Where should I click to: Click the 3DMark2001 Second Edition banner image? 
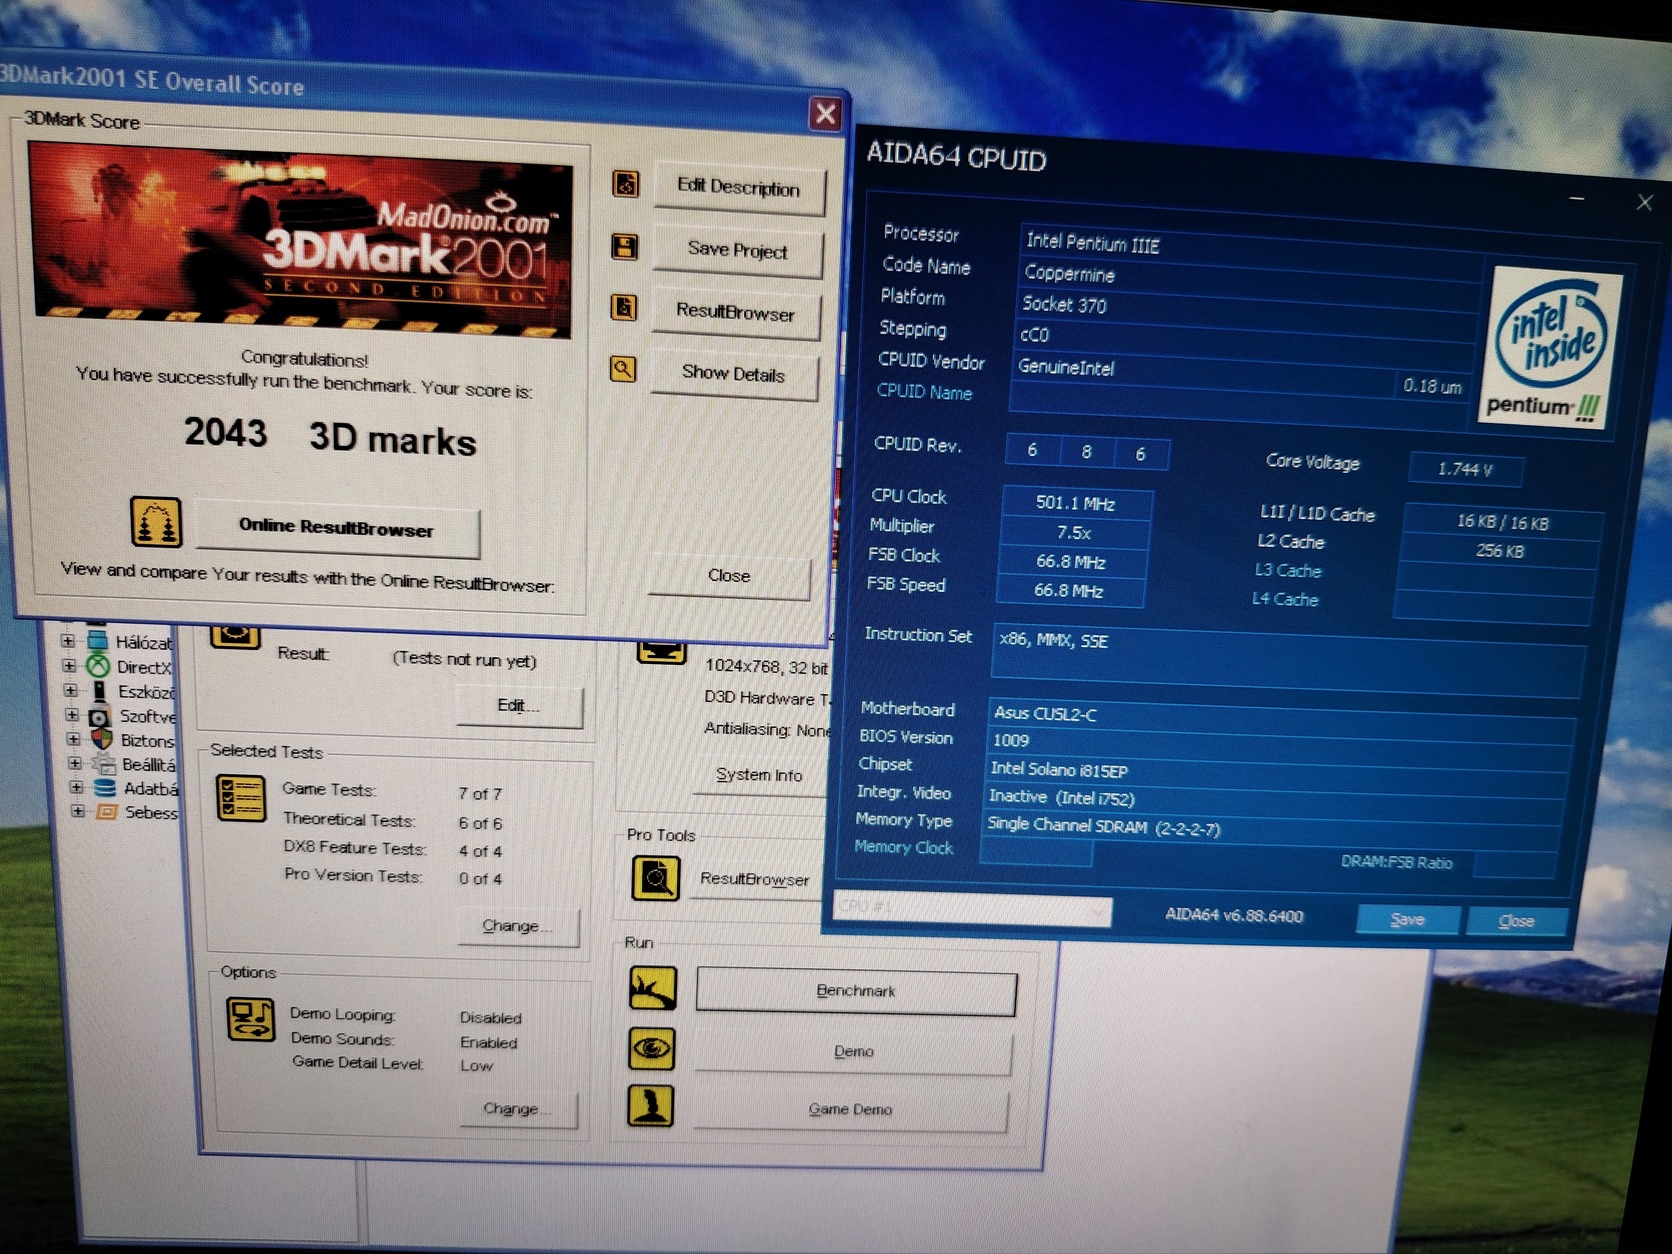tap(302, 241)
